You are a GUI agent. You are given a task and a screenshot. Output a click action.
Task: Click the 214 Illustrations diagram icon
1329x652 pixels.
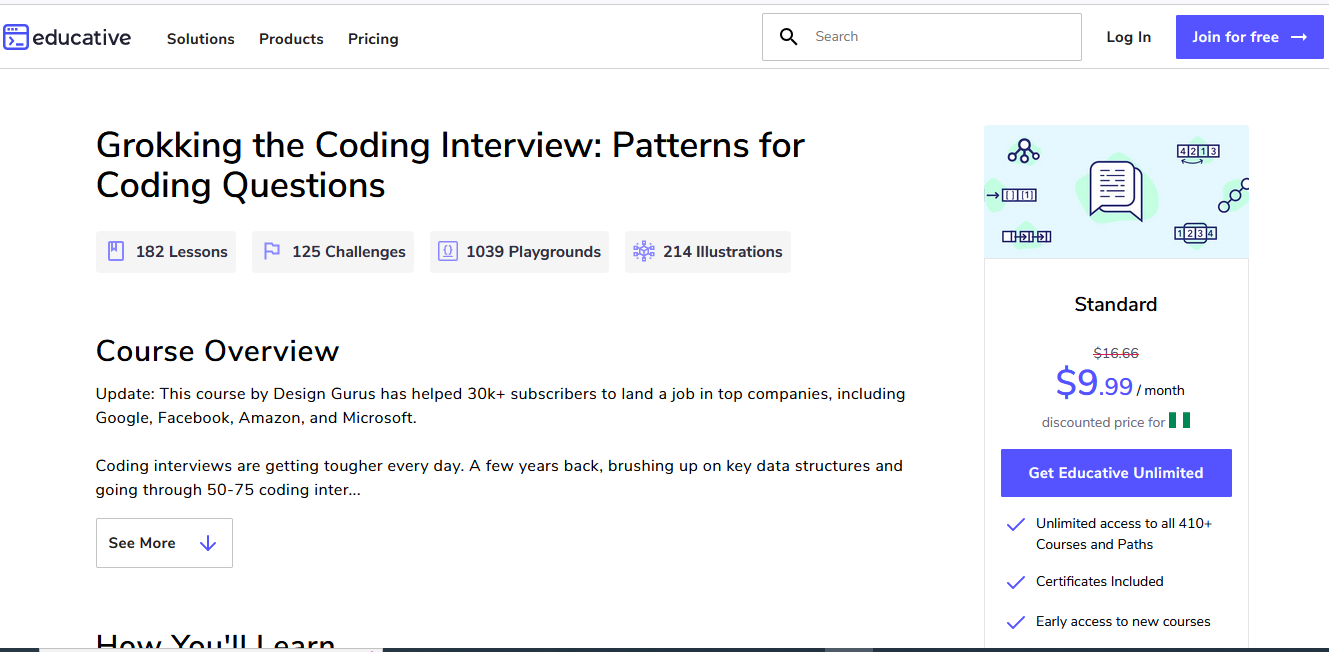point(644,251)
